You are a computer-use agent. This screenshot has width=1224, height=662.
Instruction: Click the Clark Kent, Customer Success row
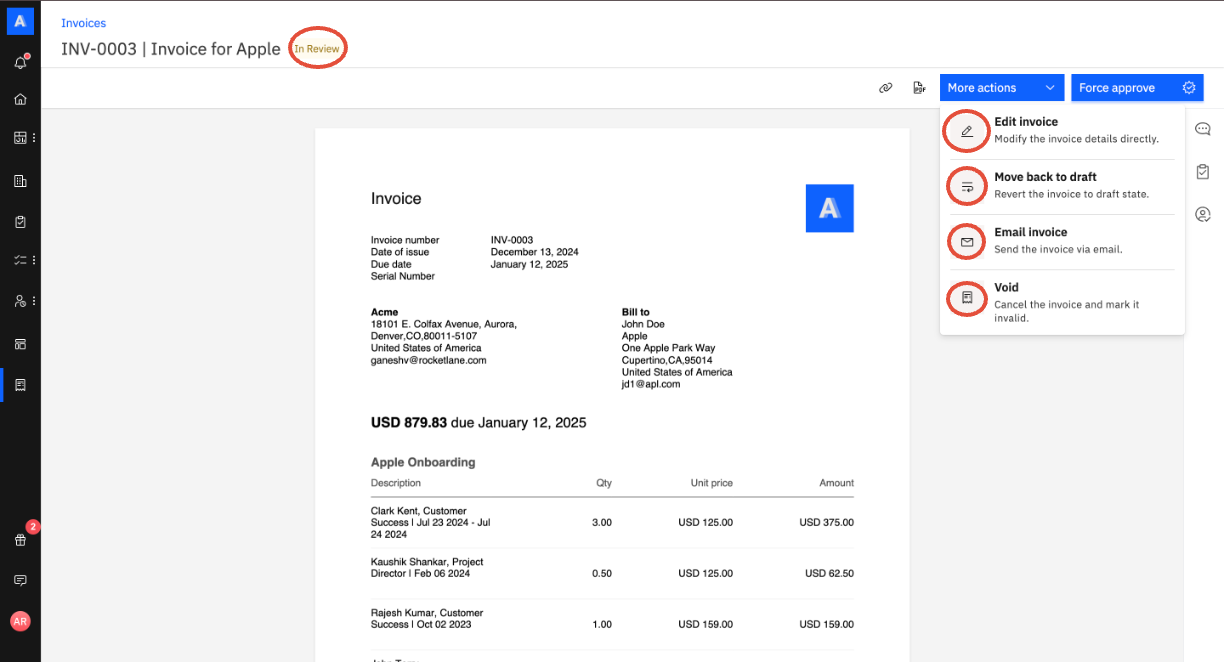pyautogui.click(x=612, y=523)
